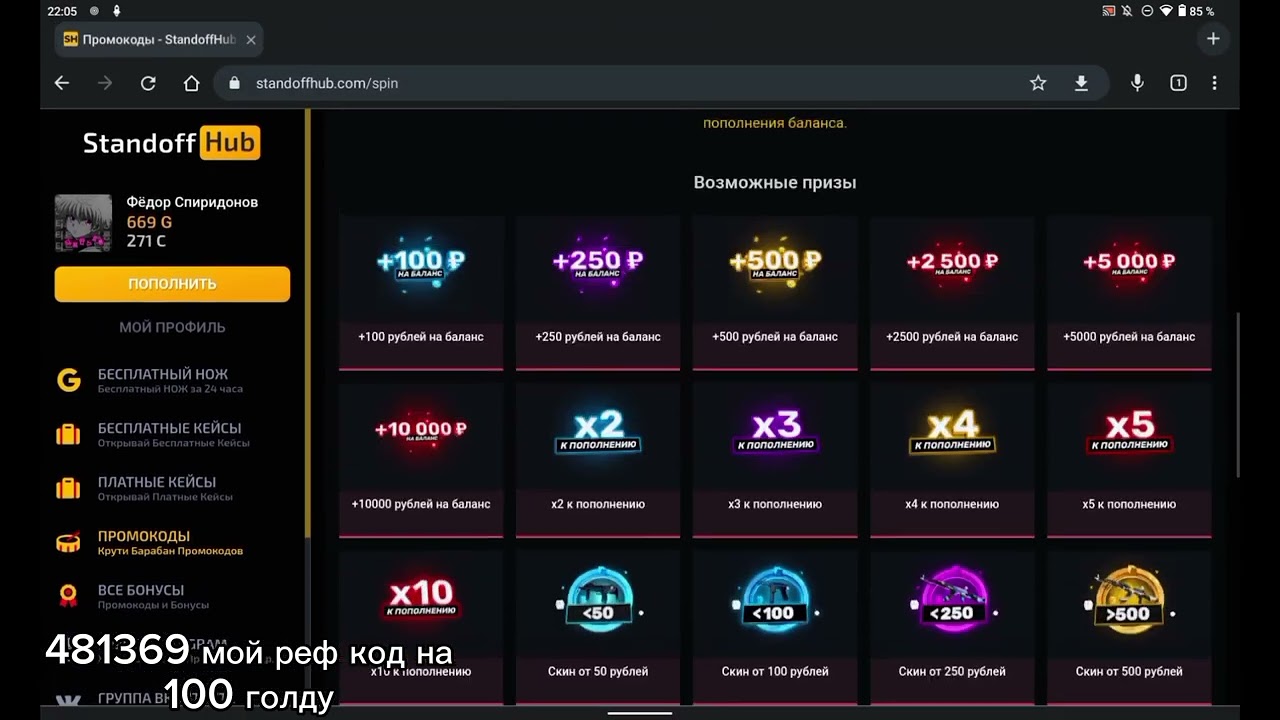Image resolution: width=1280 pixels, height=720 pixels.
Task: Open МОЙ ПРОФИЛЬ link
Action: pyautogui.click(x=172, y=327)
